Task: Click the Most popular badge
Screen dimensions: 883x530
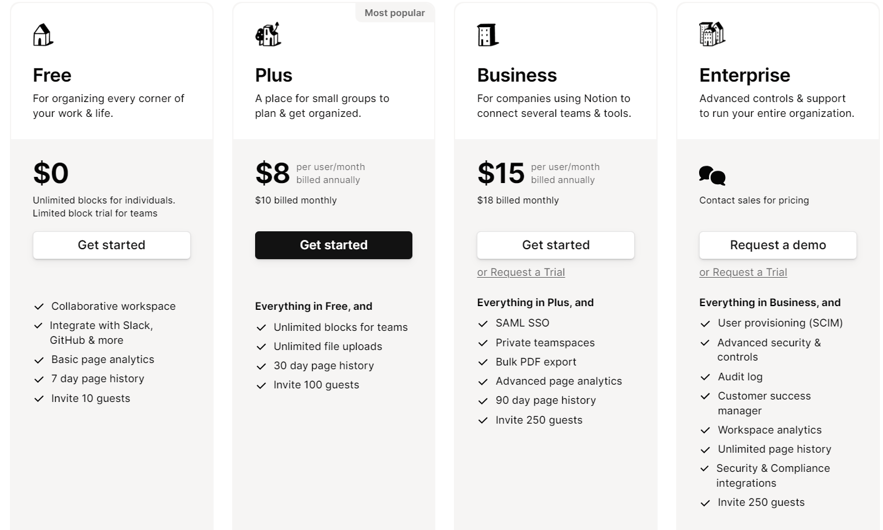Action: click(394, 12)
